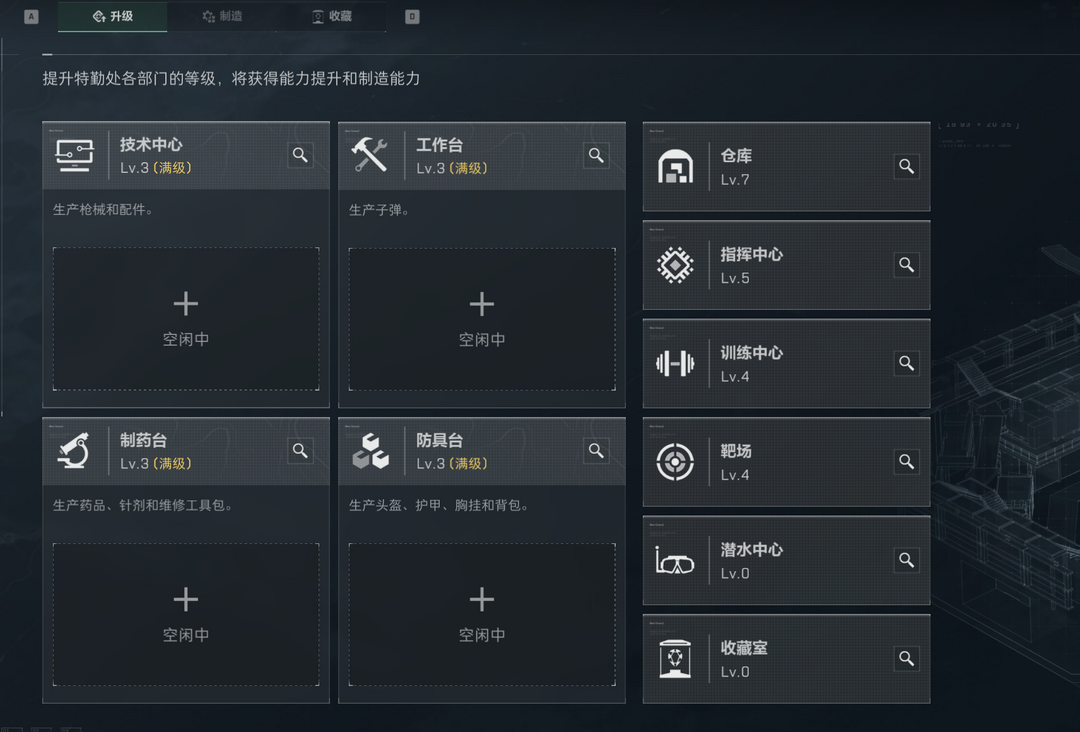Add production in 技术中心 idle slot
Screen dimensions: 1080x732
pyautogui.click(x=186, y=319)
